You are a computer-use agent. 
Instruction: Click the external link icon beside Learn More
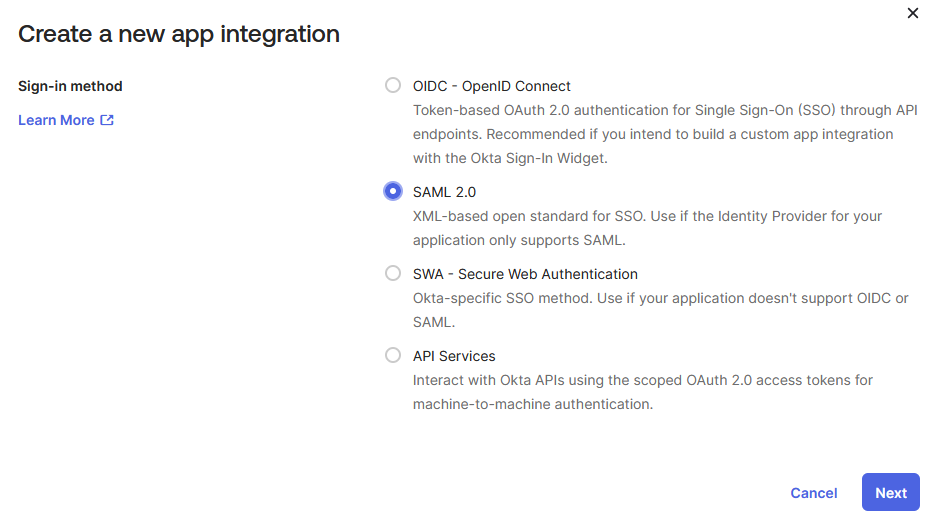107,121
